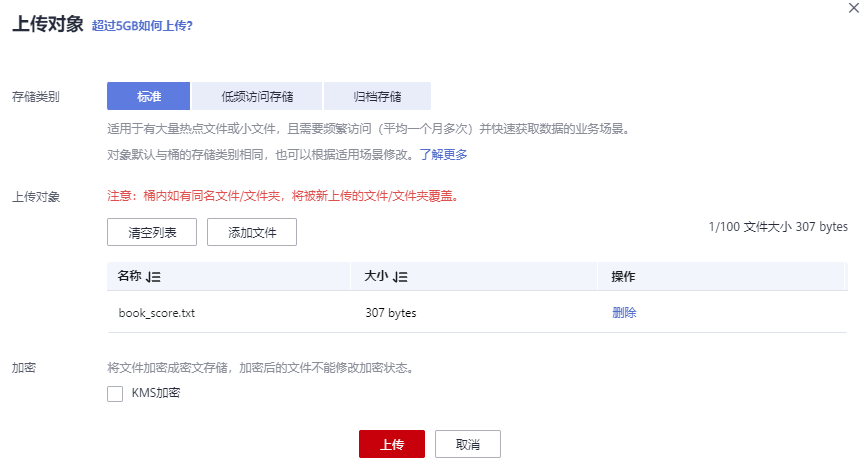This screenshot has width=862, height=469.
Task: Click the 操作 column header
Action: pos(624,277)
